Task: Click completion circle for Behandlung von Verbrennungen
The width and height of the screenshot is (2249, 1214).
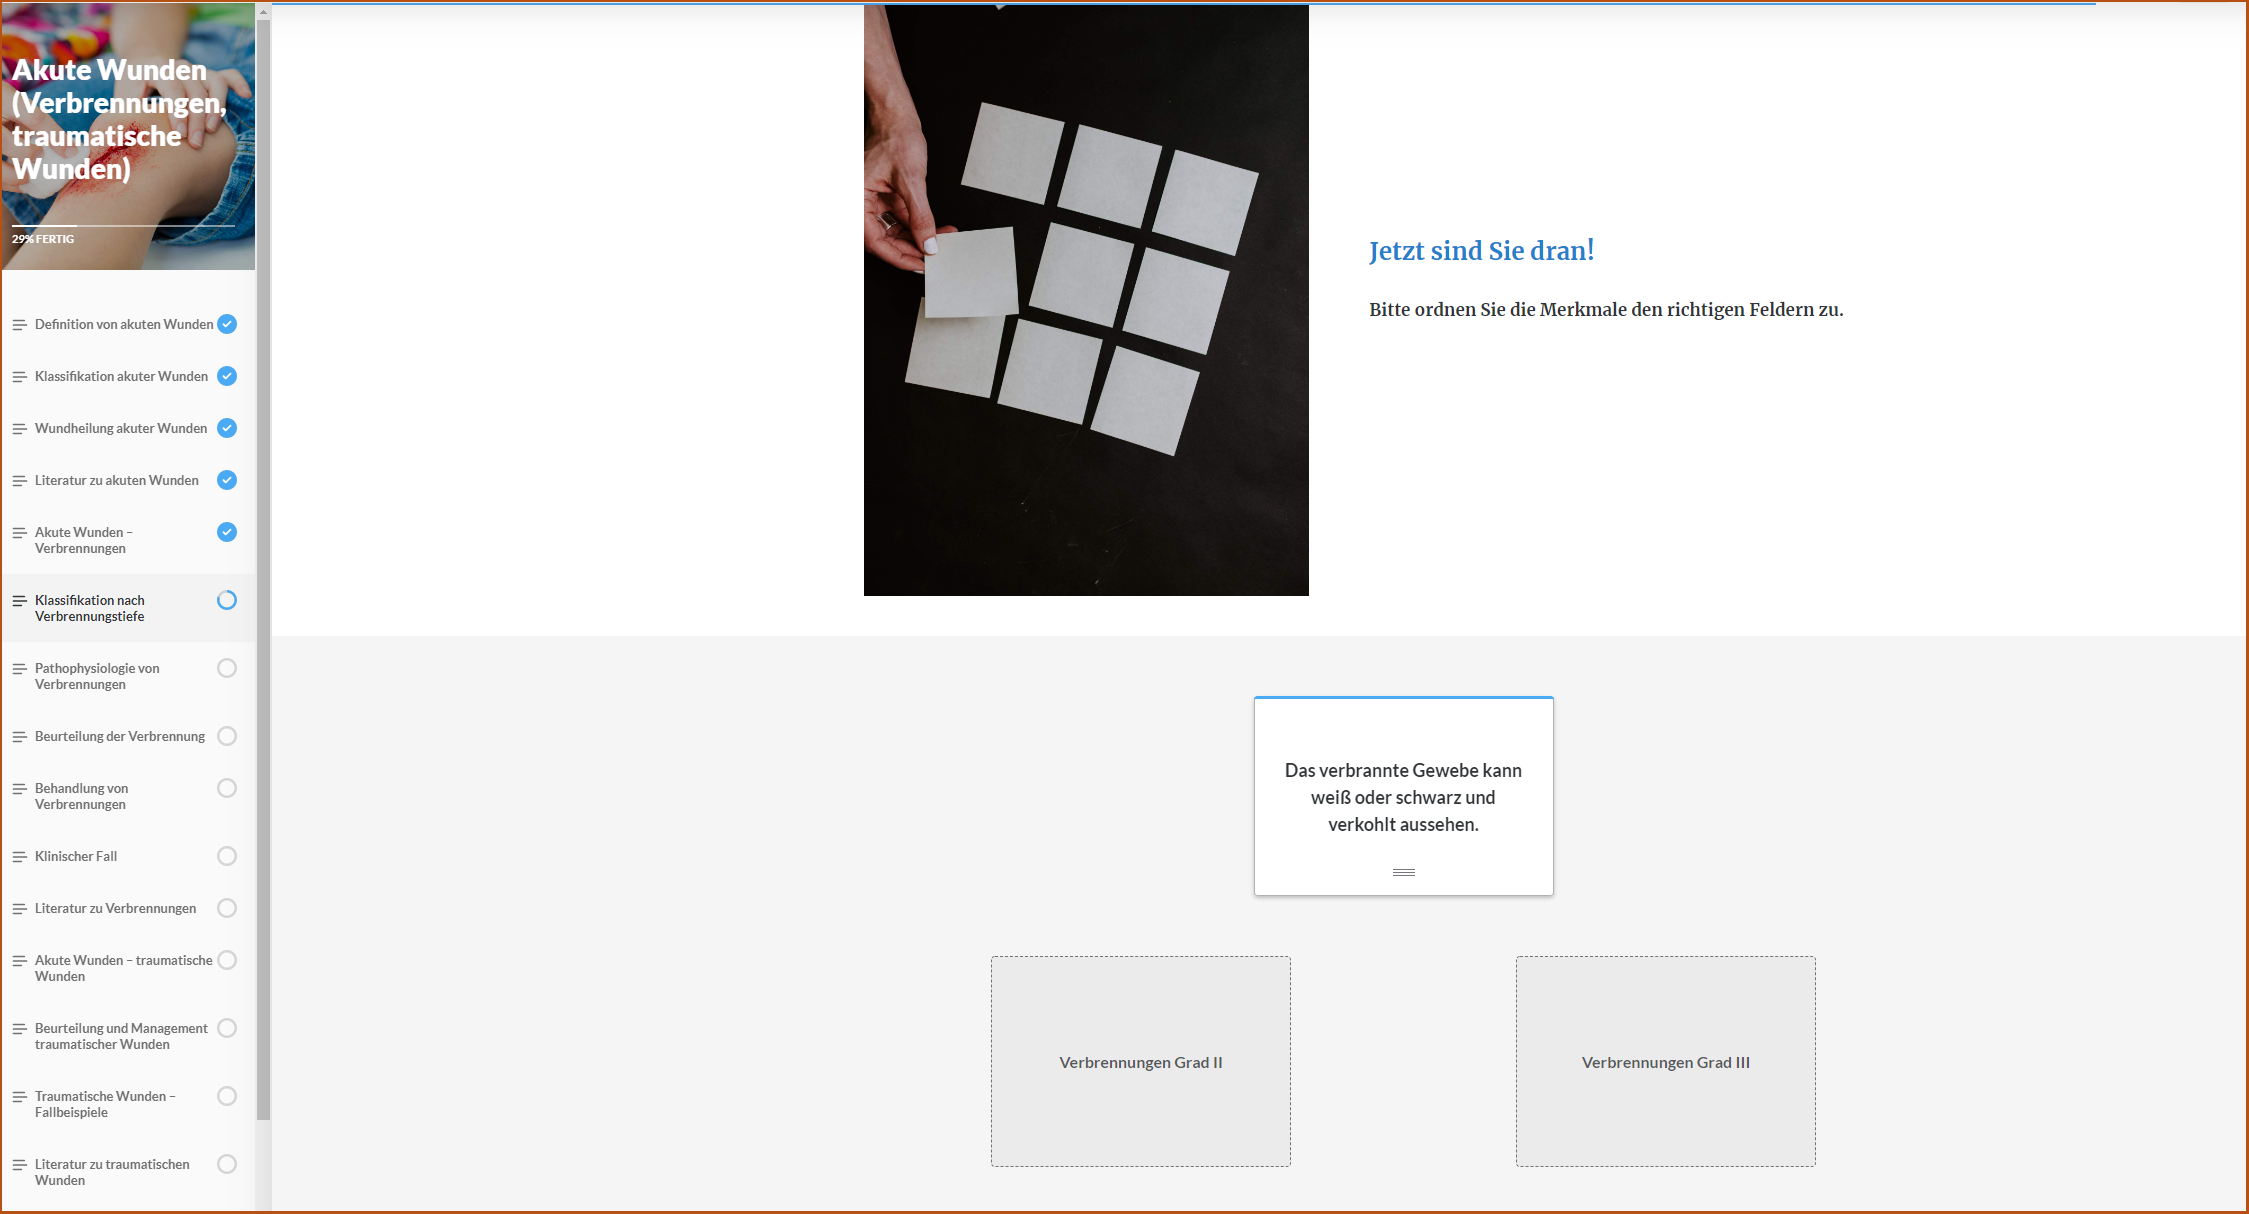Action: (227, 788)
